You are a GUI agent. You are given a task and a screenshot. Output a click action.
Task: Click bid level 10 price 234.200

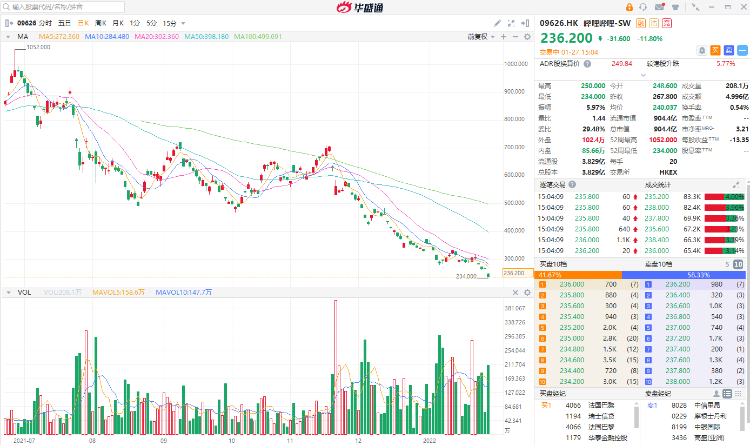(x=572, y=382)
